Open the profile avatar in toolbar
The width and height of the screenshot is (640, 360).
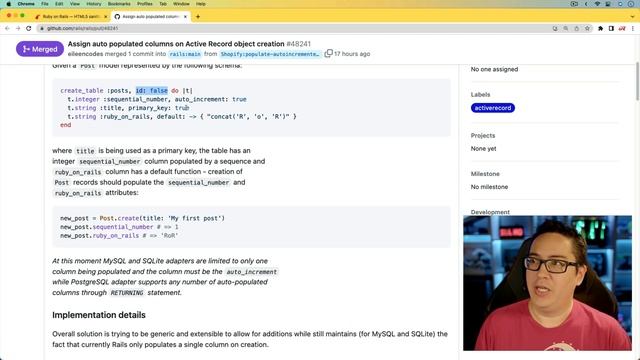coord(622,28)
